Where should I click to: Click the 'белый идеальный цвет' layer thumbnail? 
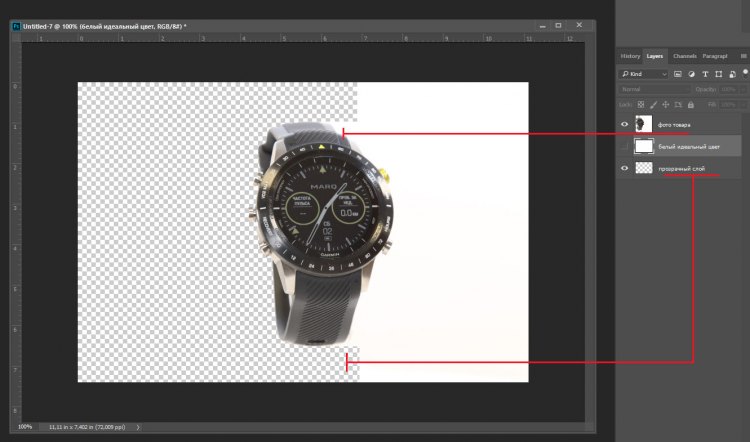click(644, 146)
